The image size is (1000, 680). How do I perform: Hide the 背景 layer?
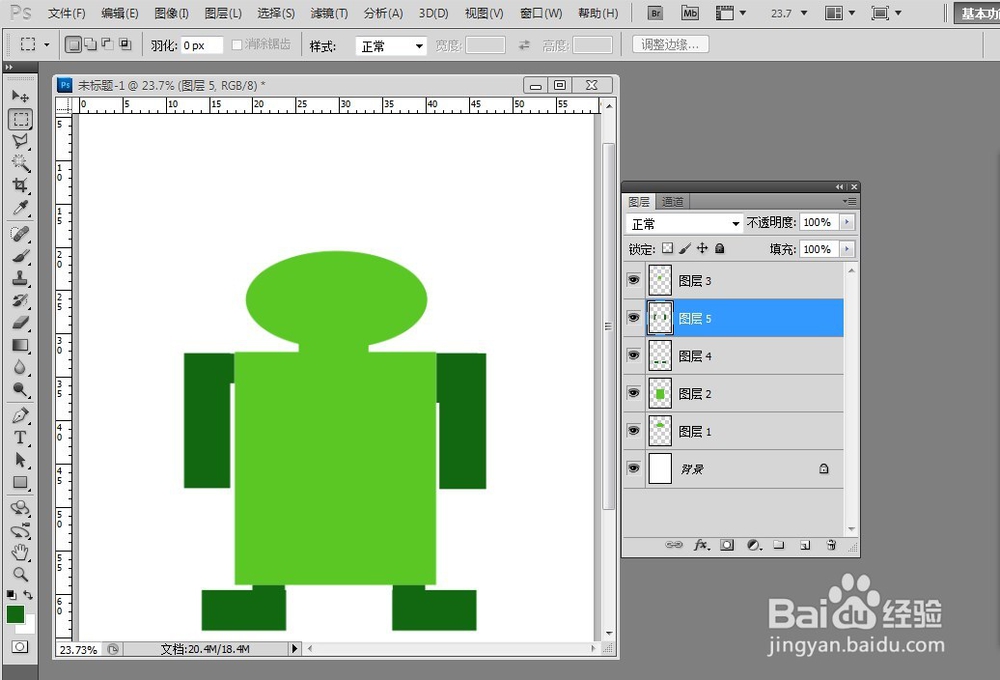click(x=633, y=468)
